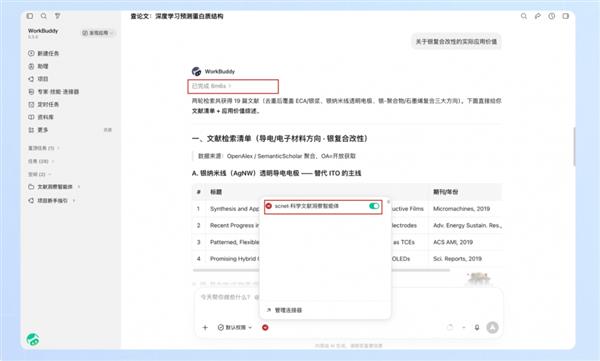Click the red connector icon in input bar
The image size is (600, 361).
click(265, 327)
